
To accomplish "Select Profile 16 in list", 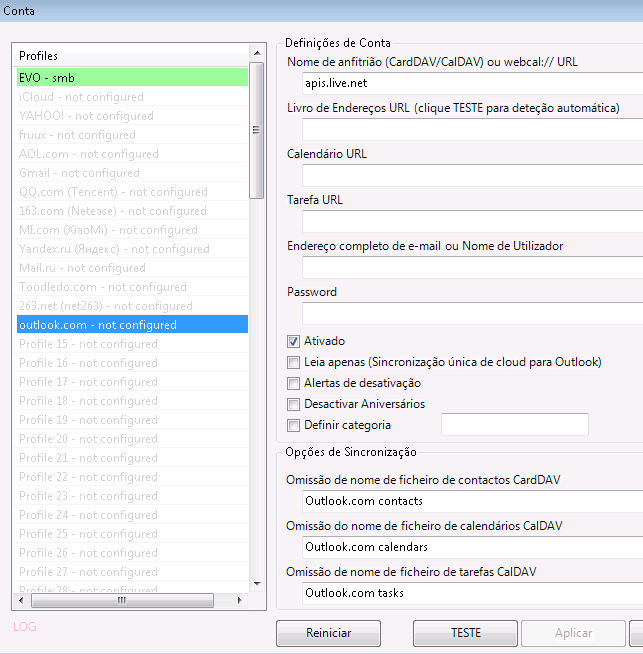I will pos(132,363).
